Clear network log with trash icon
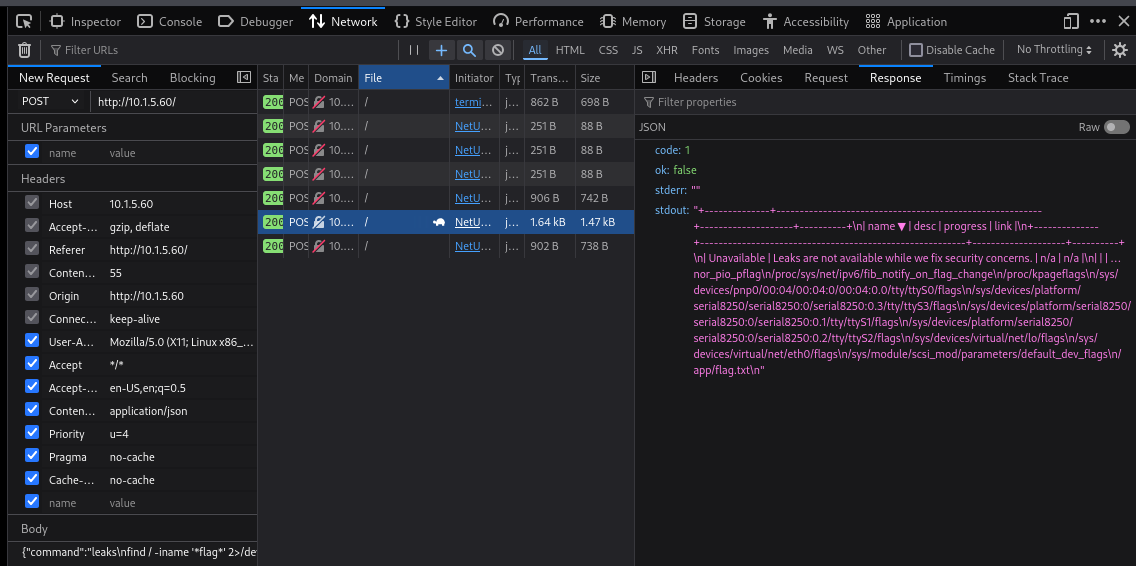This screenshot has width=1136, height=566. click(24, 50)
